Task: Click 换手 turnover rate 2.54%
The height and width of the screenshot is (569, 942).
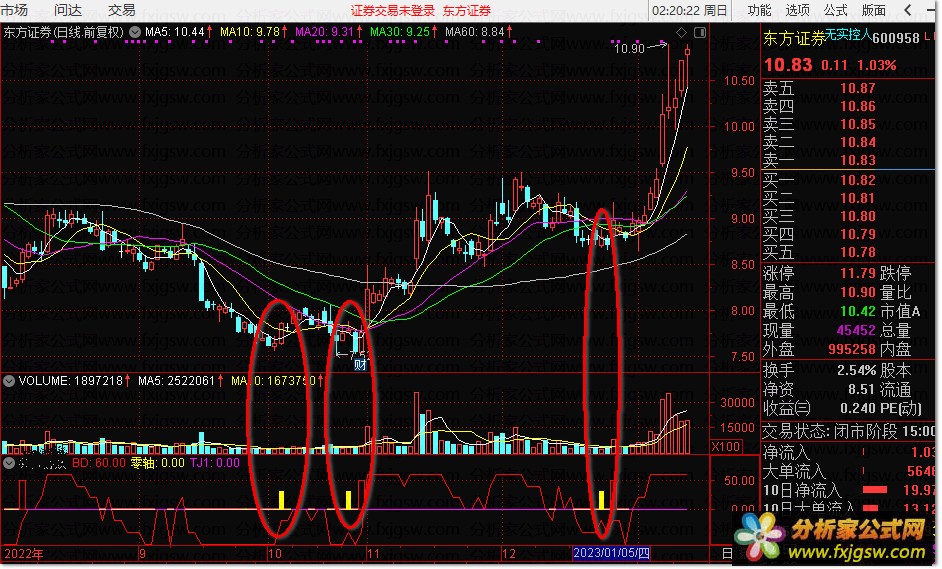Action: point(856,370)
